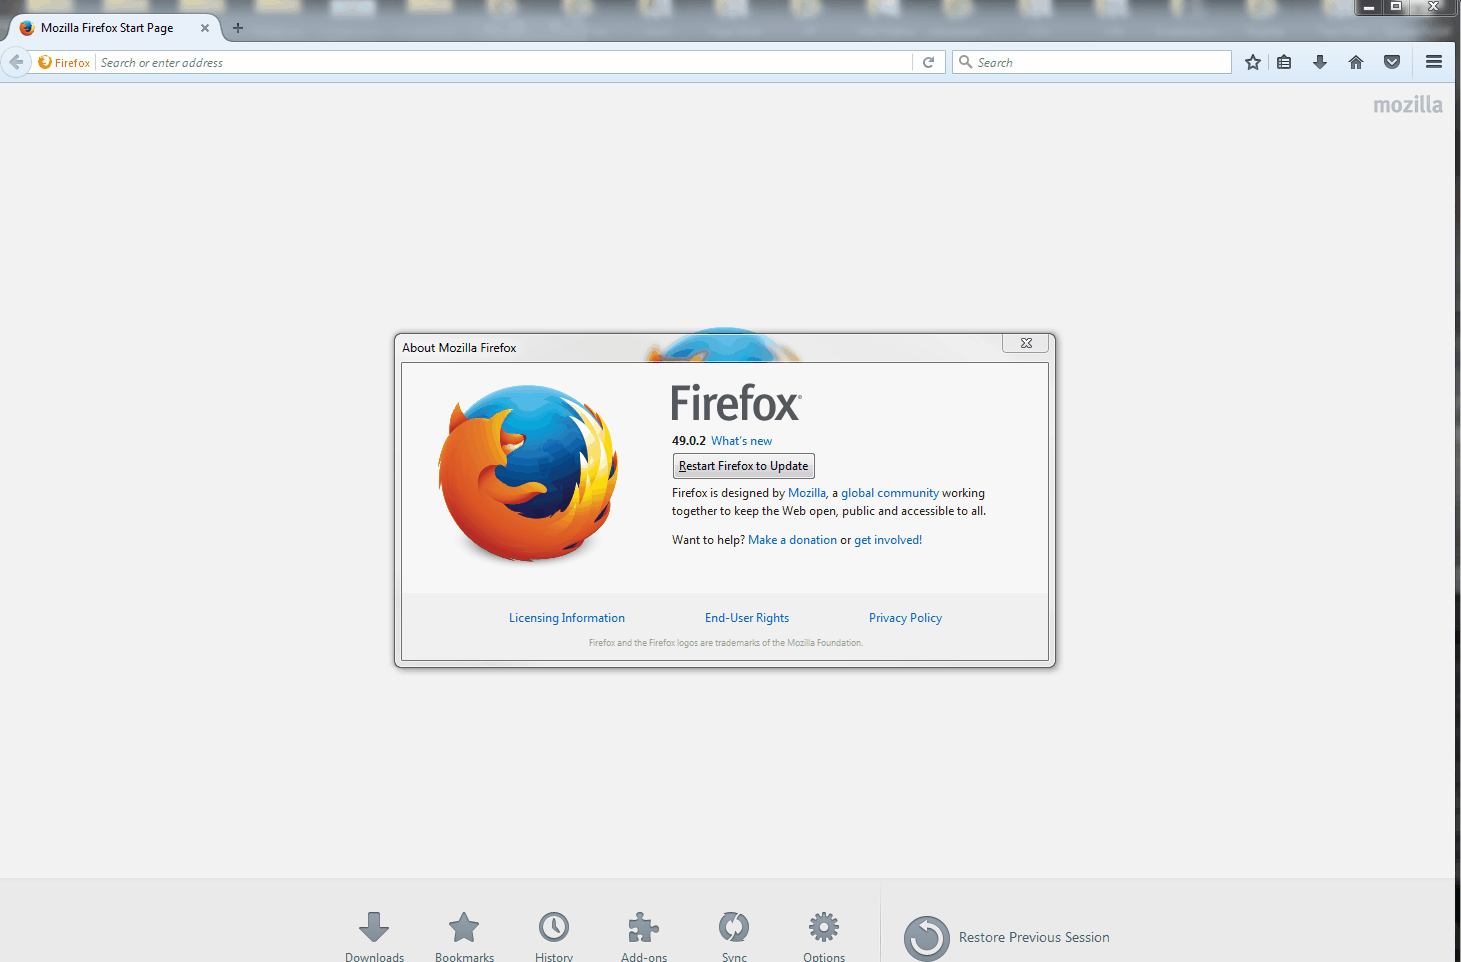Open Bookmarks from the start page launcher

(464, 937)
